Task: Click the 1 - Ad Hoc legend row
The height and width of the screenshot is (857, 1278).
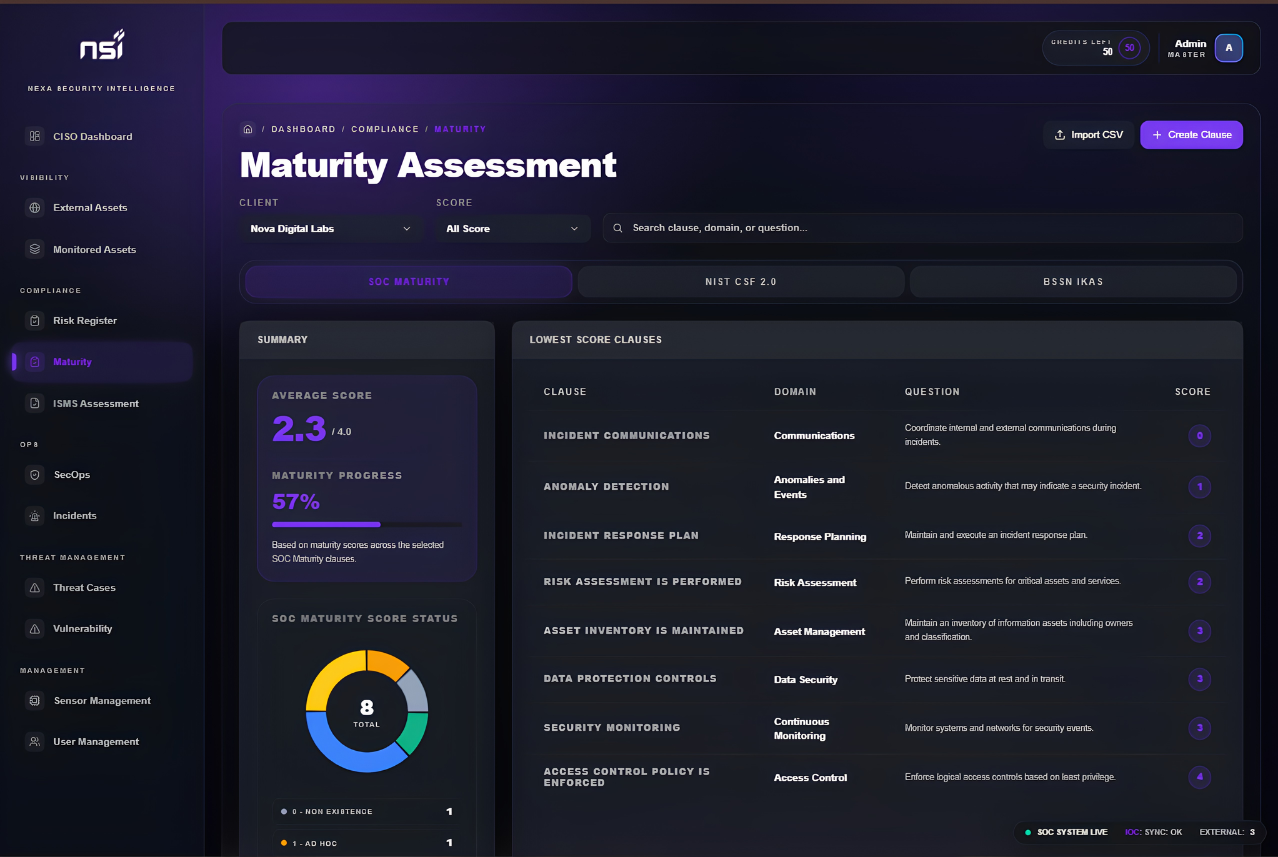Action: click(366, 844)
